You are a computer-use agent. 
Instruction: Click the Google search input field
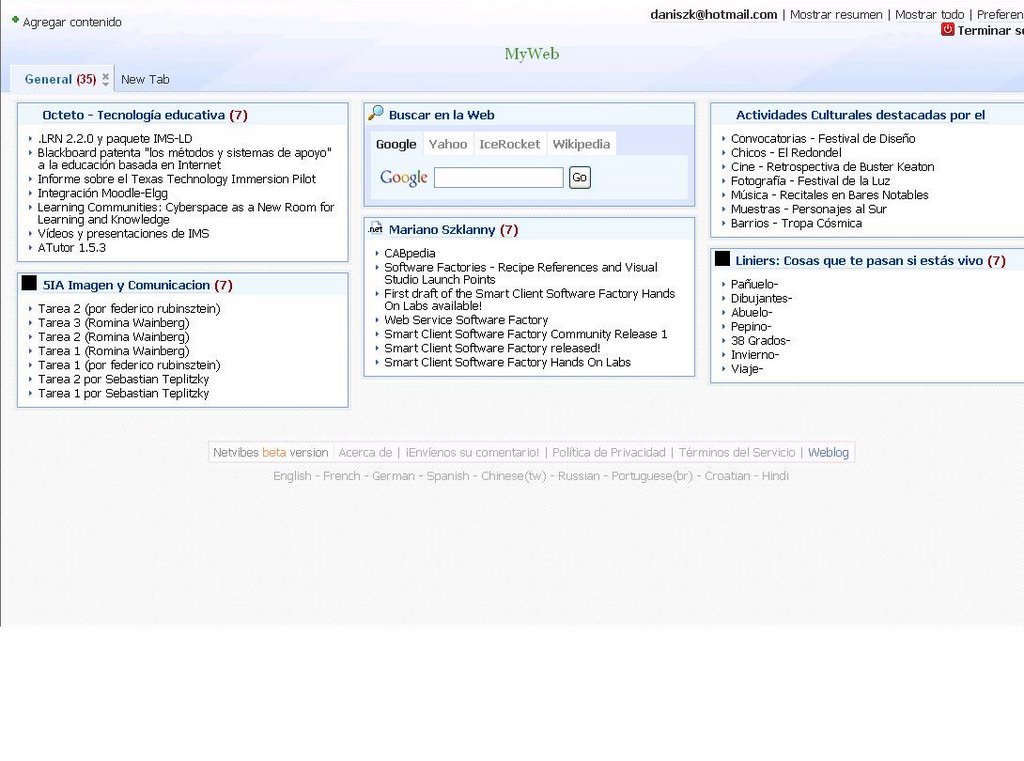point(499,178)
